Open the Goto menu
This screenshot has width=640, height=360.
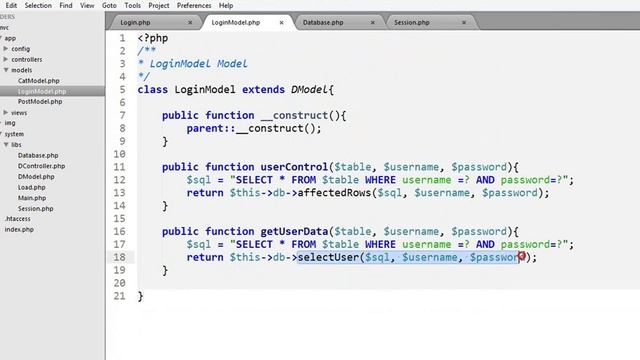tap(109, 5)
